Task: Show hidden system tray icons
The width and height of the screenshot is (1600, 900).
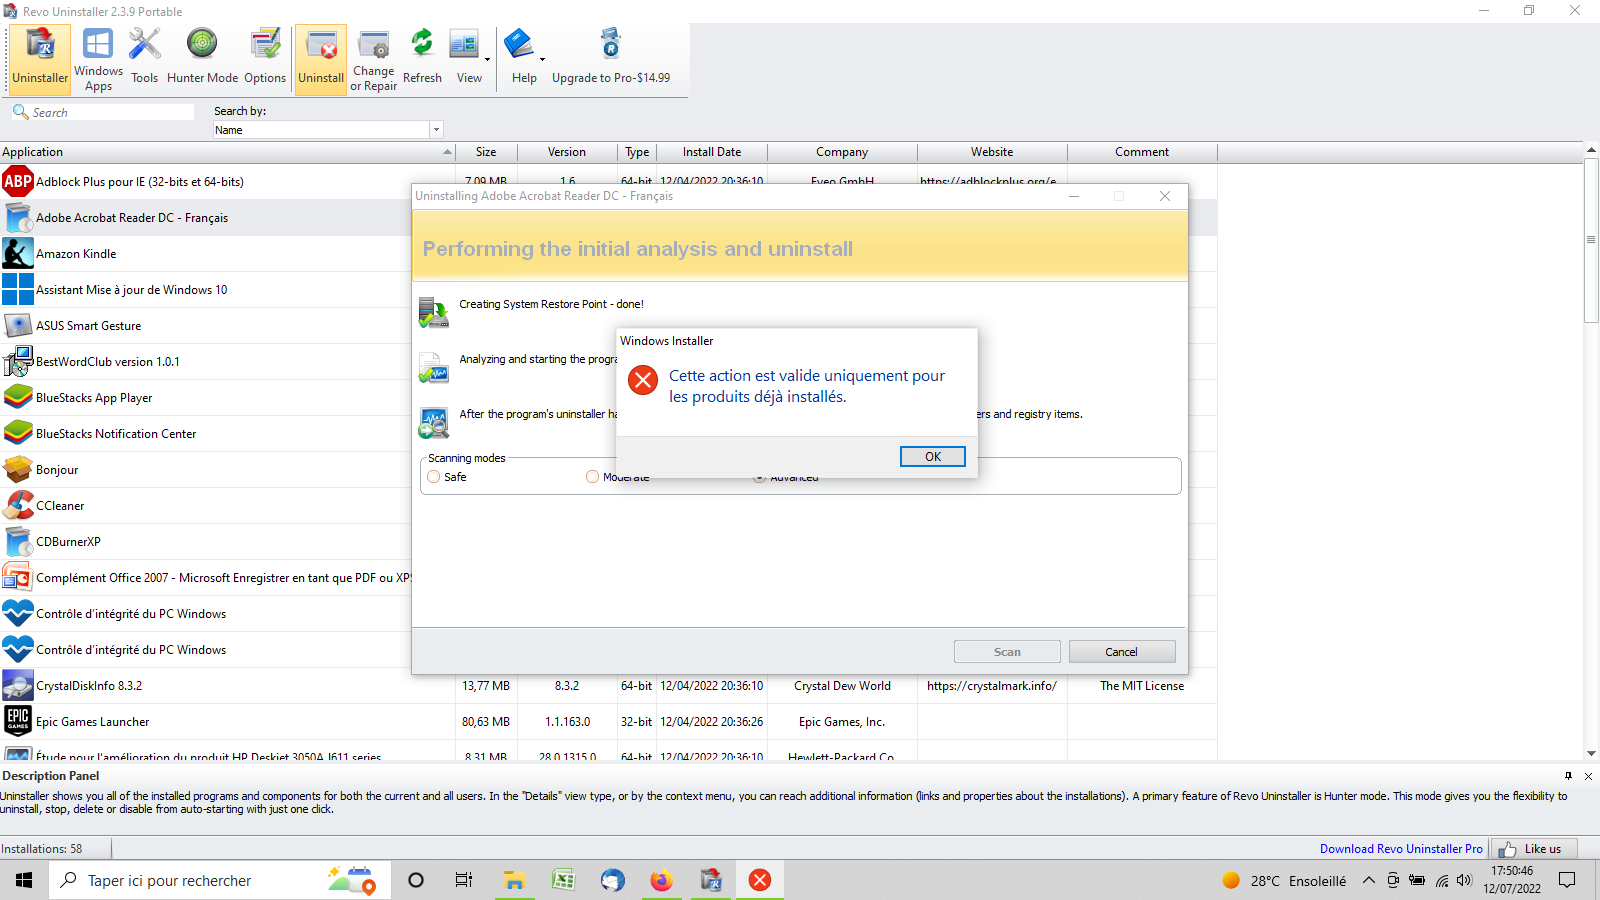Action: (1369, 880)
